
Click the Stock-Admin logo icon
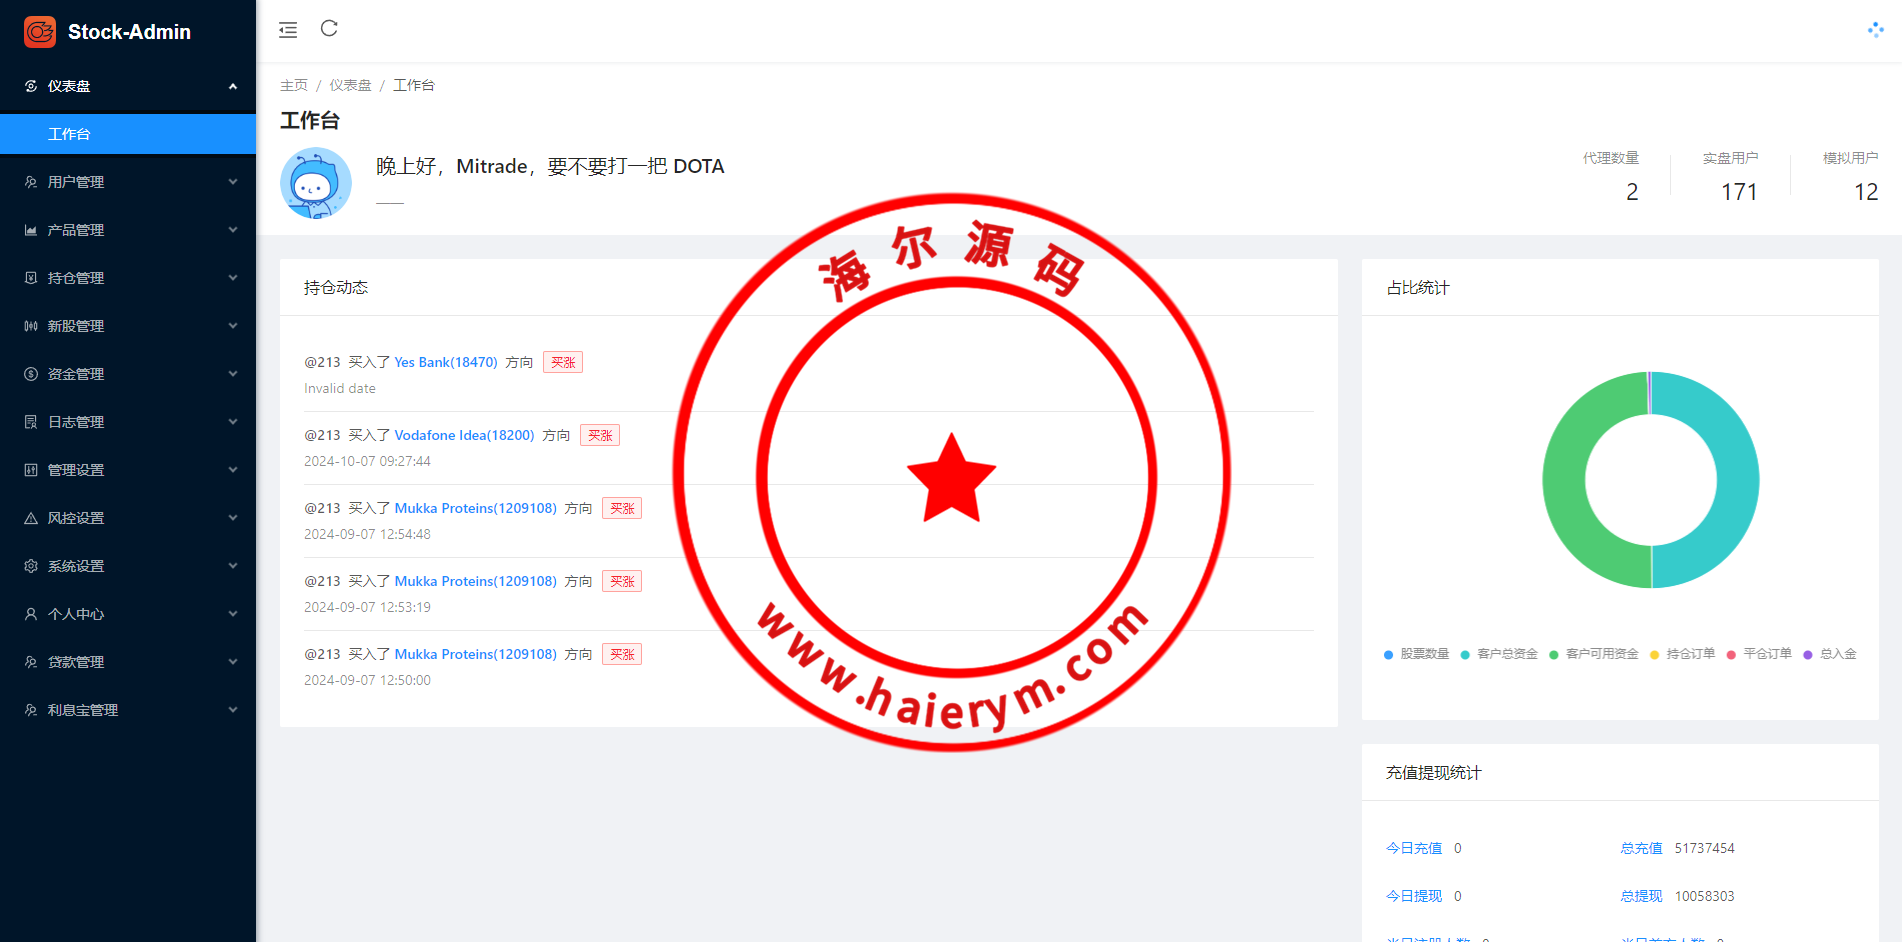click(x=40, y=32)
